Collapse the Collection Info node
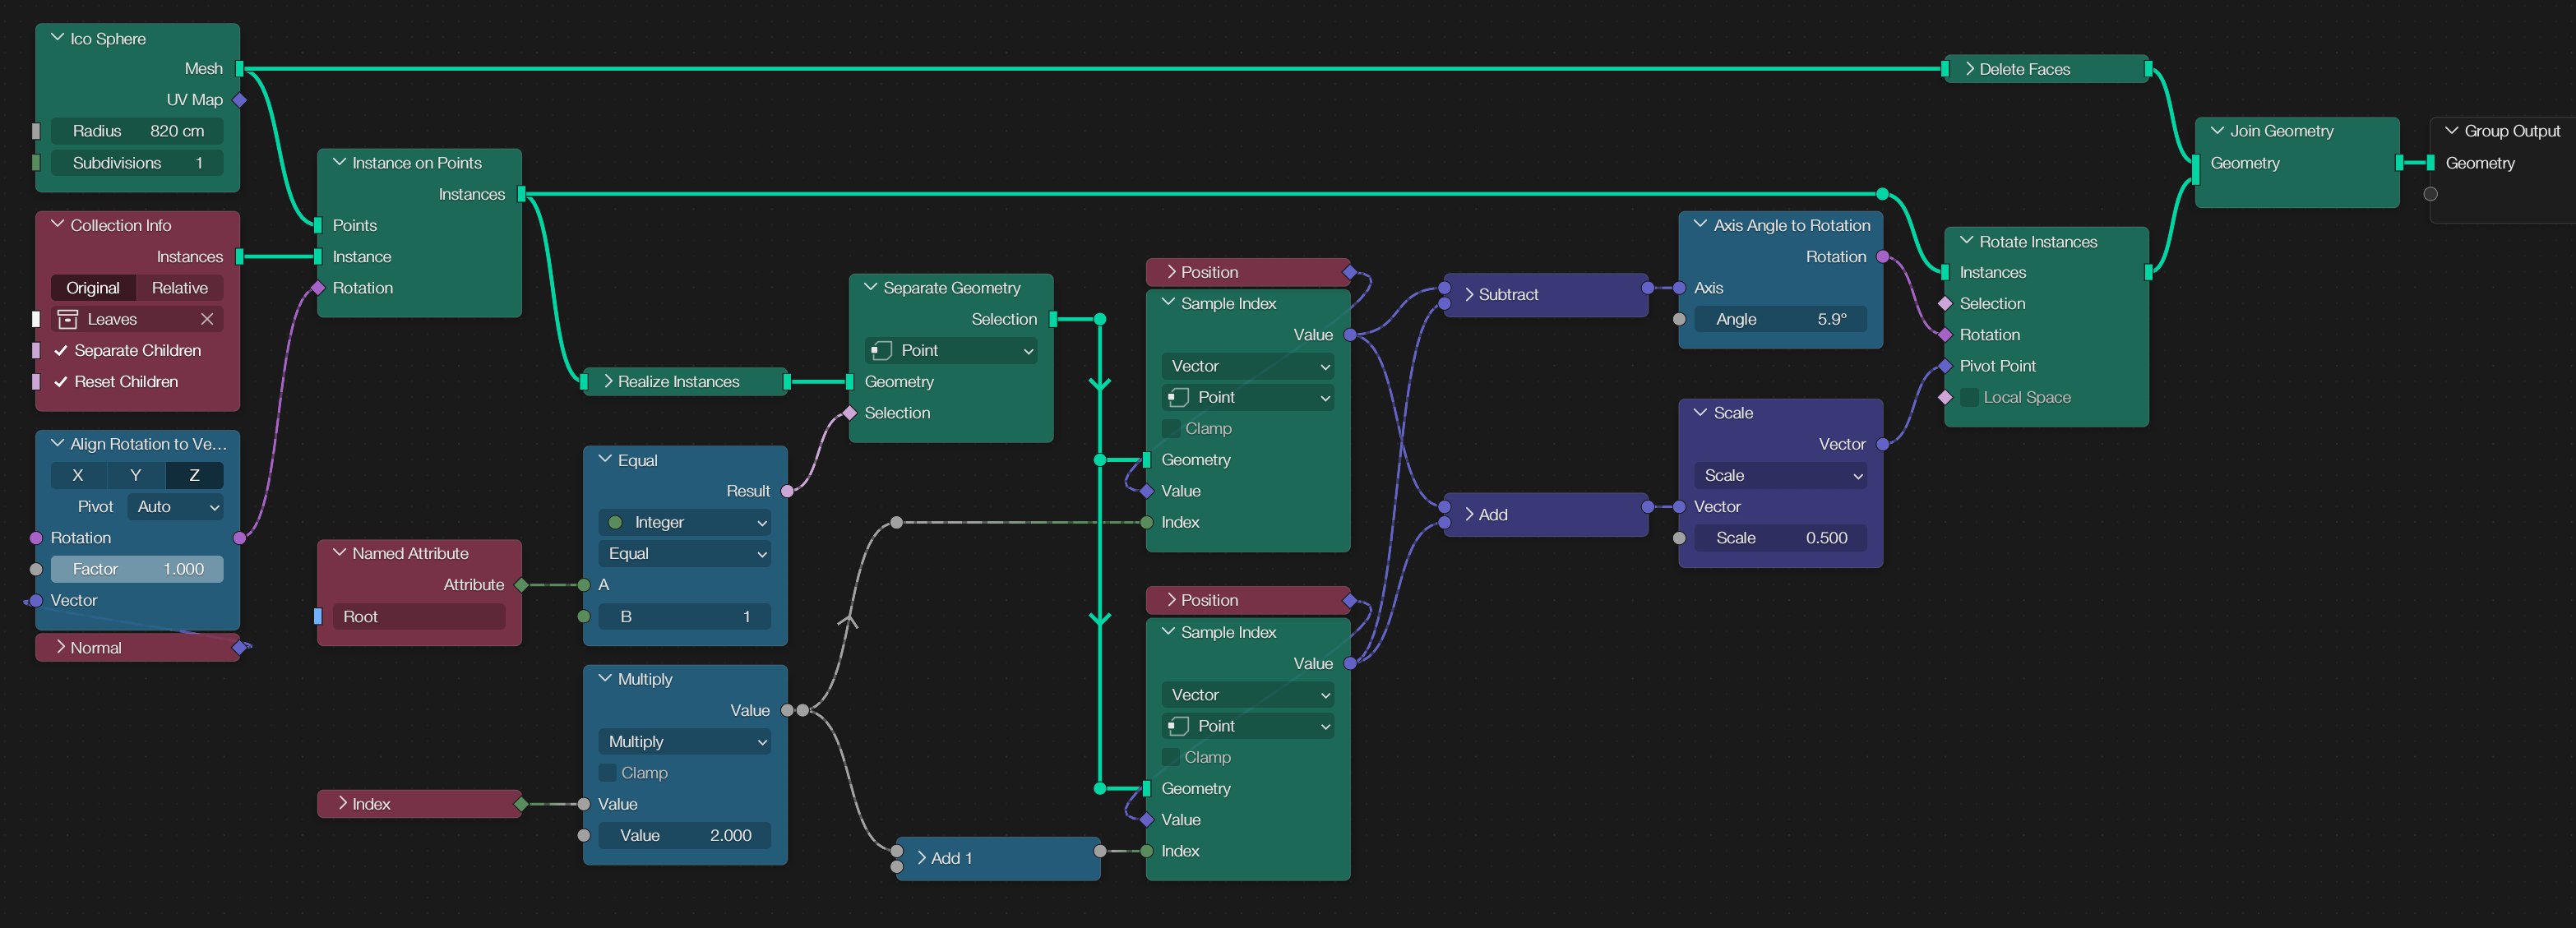Image resolution: width=2576 pixels, height=928 pixels. (57, 225)
